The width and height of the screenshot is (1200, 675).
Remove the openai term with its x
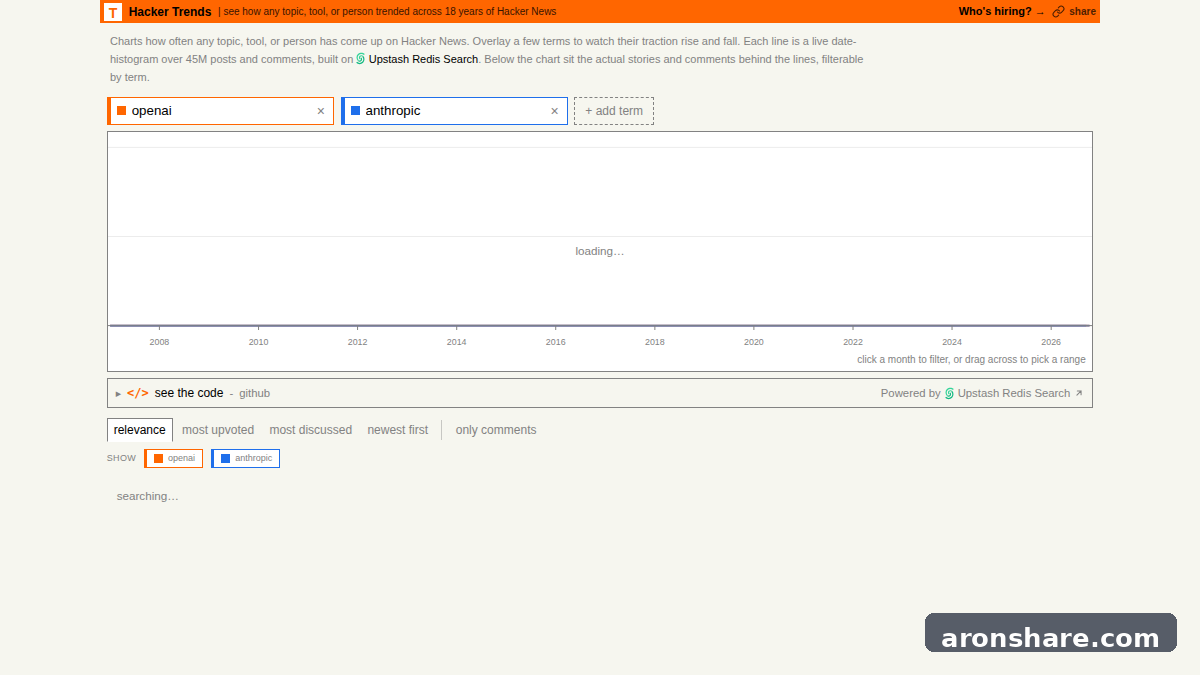coord(321,111)
